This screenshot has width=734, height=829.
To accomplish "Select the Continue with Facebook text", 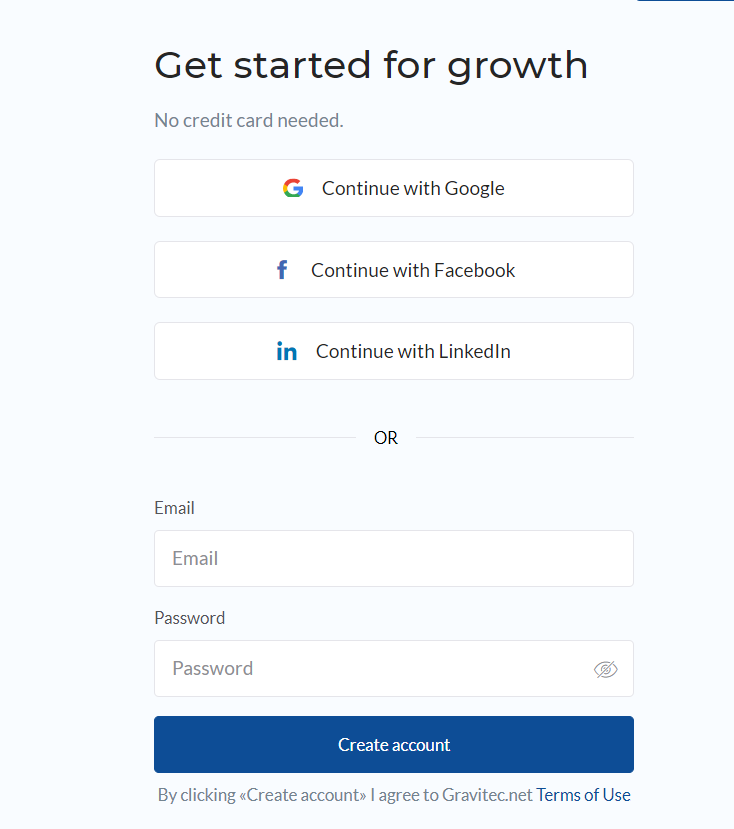I will click(x=413, y=270).
